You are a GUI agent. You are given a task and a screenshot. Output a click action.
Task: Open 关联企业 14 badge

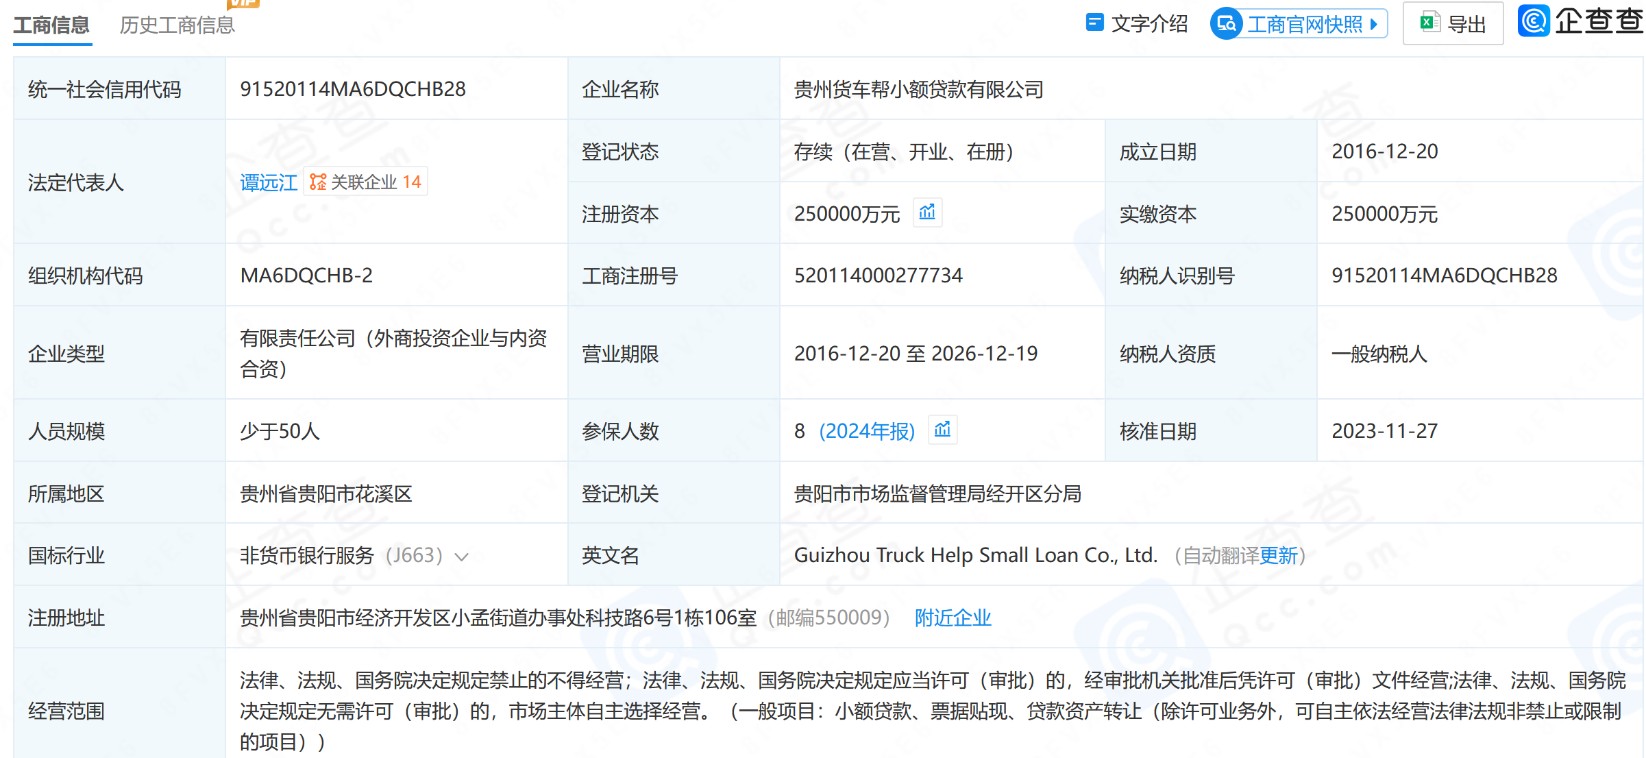tap(366, 182)
